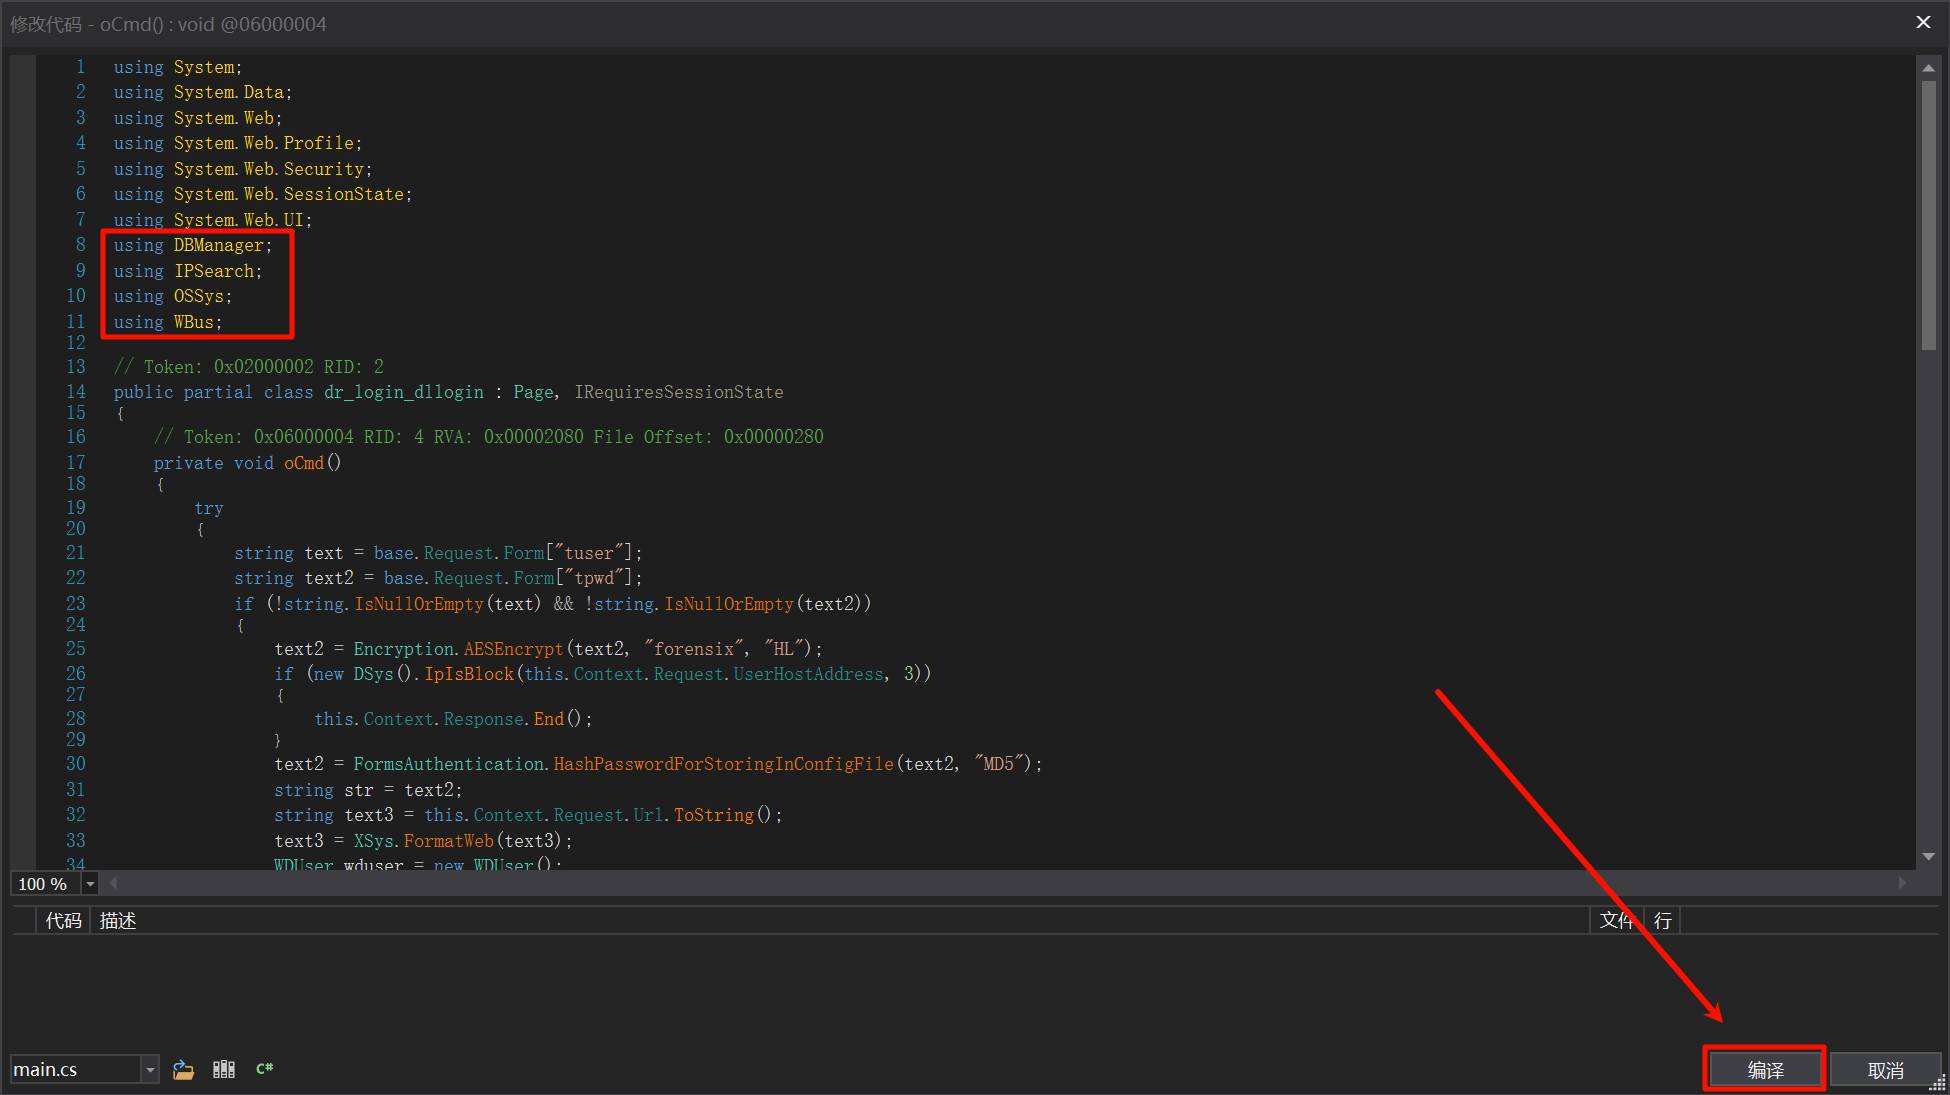Image resolution: width=1950 pixels, height=1095 pixels.
Task: Close the edit code dialog
Action: coord(1923,22)
